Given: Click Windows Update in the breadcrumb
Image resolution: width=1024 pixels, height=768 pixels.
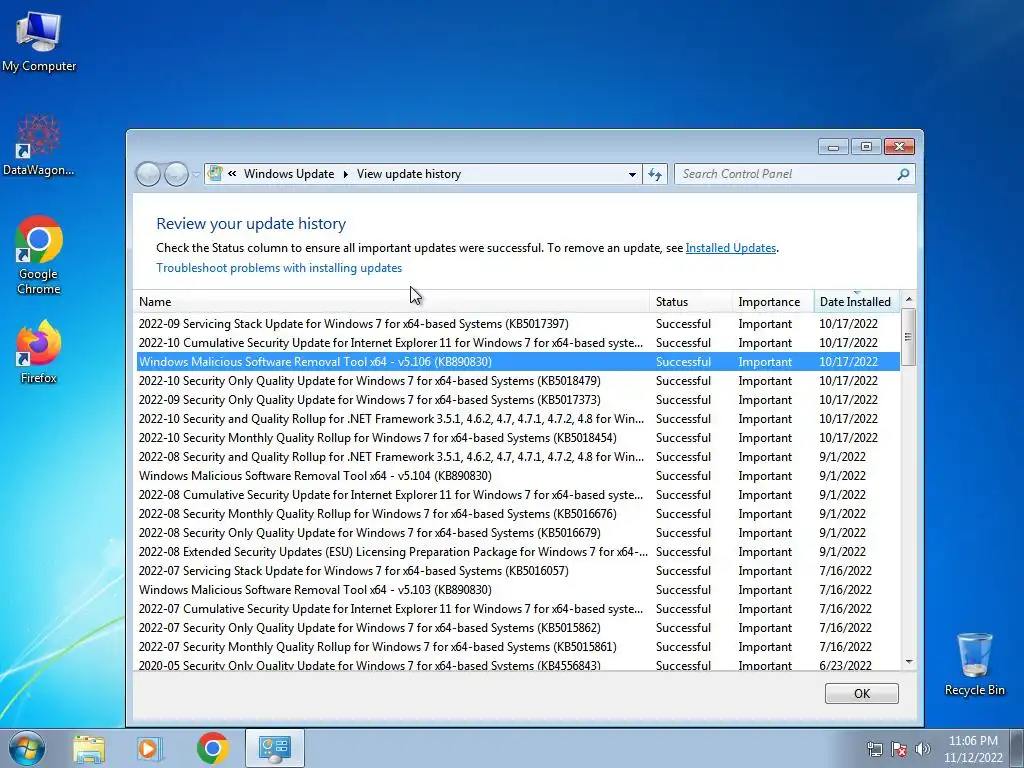Looking at the screenshot, I should (289, 174).
